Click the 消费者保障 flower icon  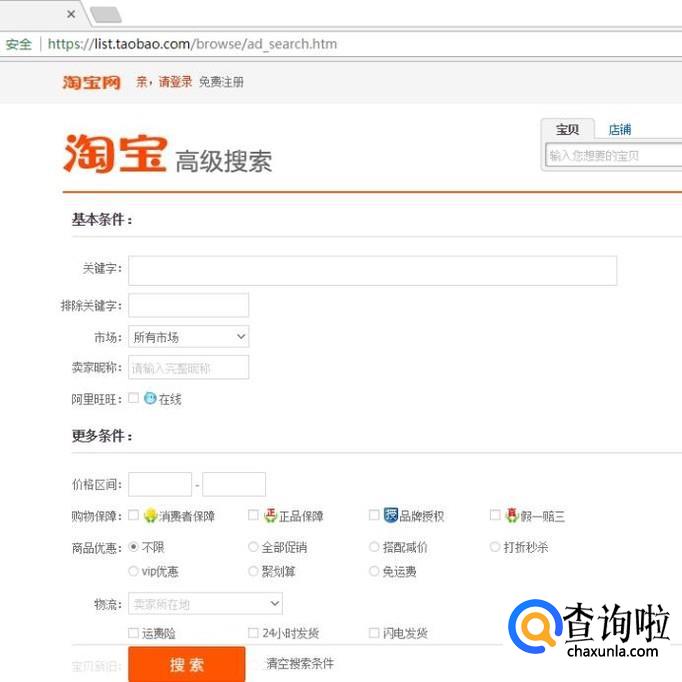coord(150,515)
